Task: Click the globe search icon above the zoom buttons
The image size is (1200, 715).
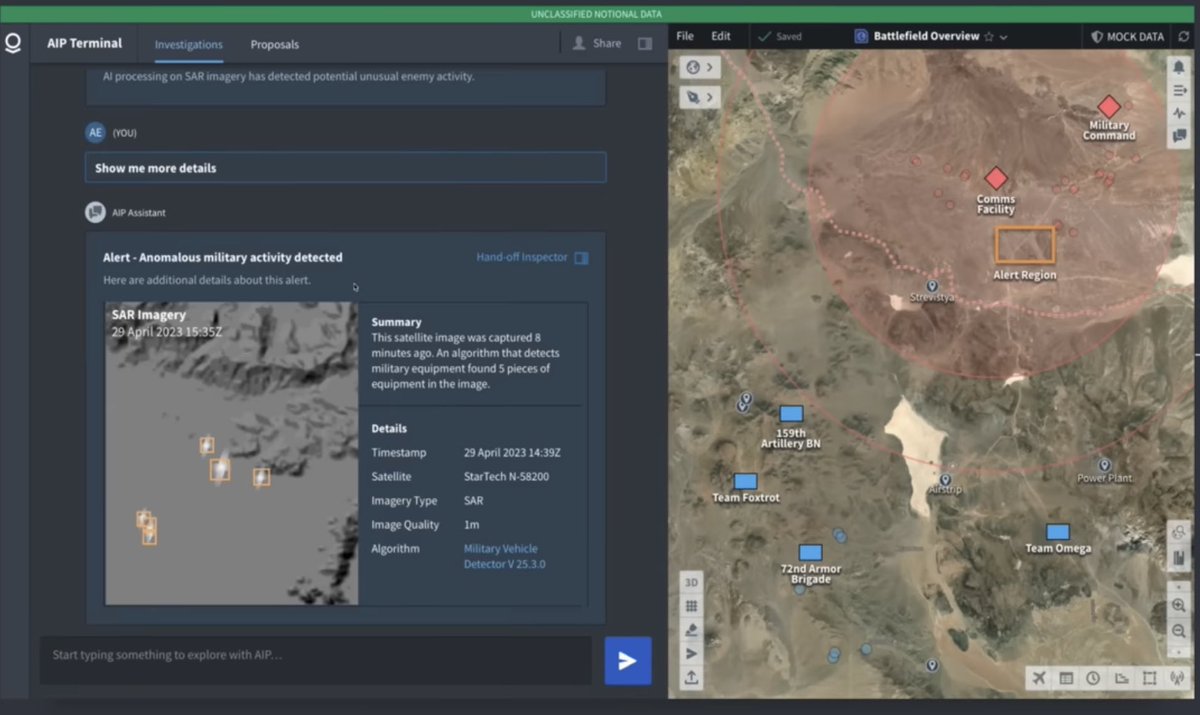Action: tap(1179, 534)
